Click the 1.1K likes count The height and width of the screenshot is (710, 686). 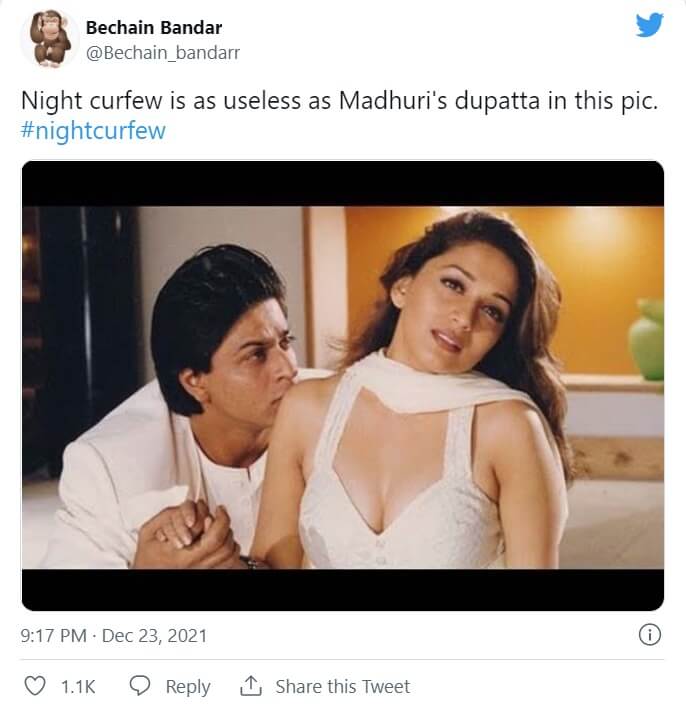click(78, 687)
